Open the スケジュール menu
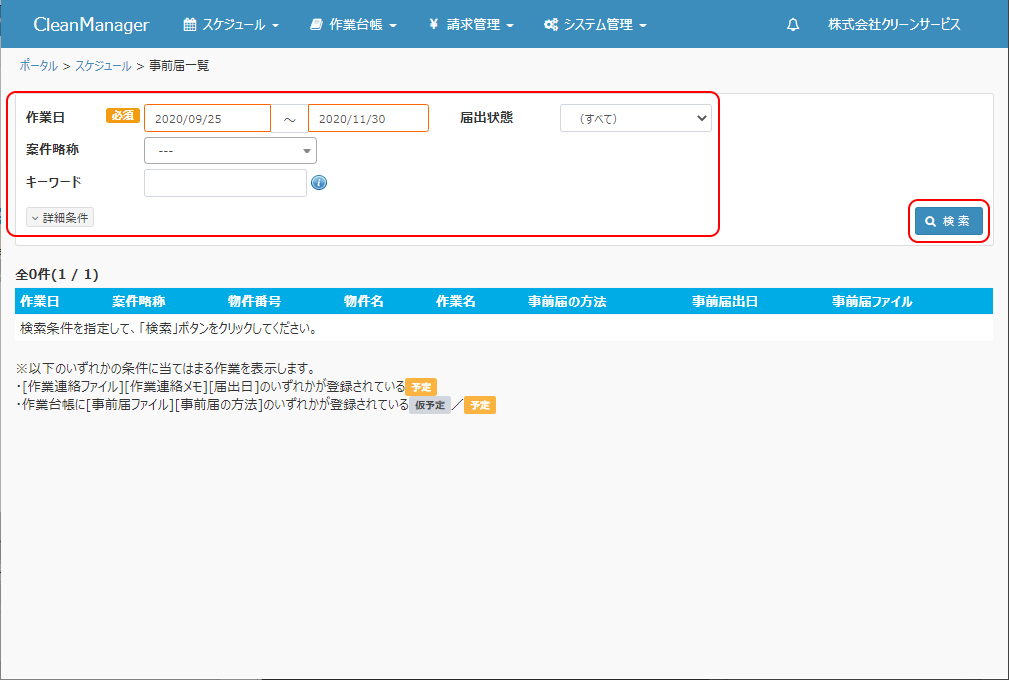This screenshot has height=680, width=1009. [231, 25]
